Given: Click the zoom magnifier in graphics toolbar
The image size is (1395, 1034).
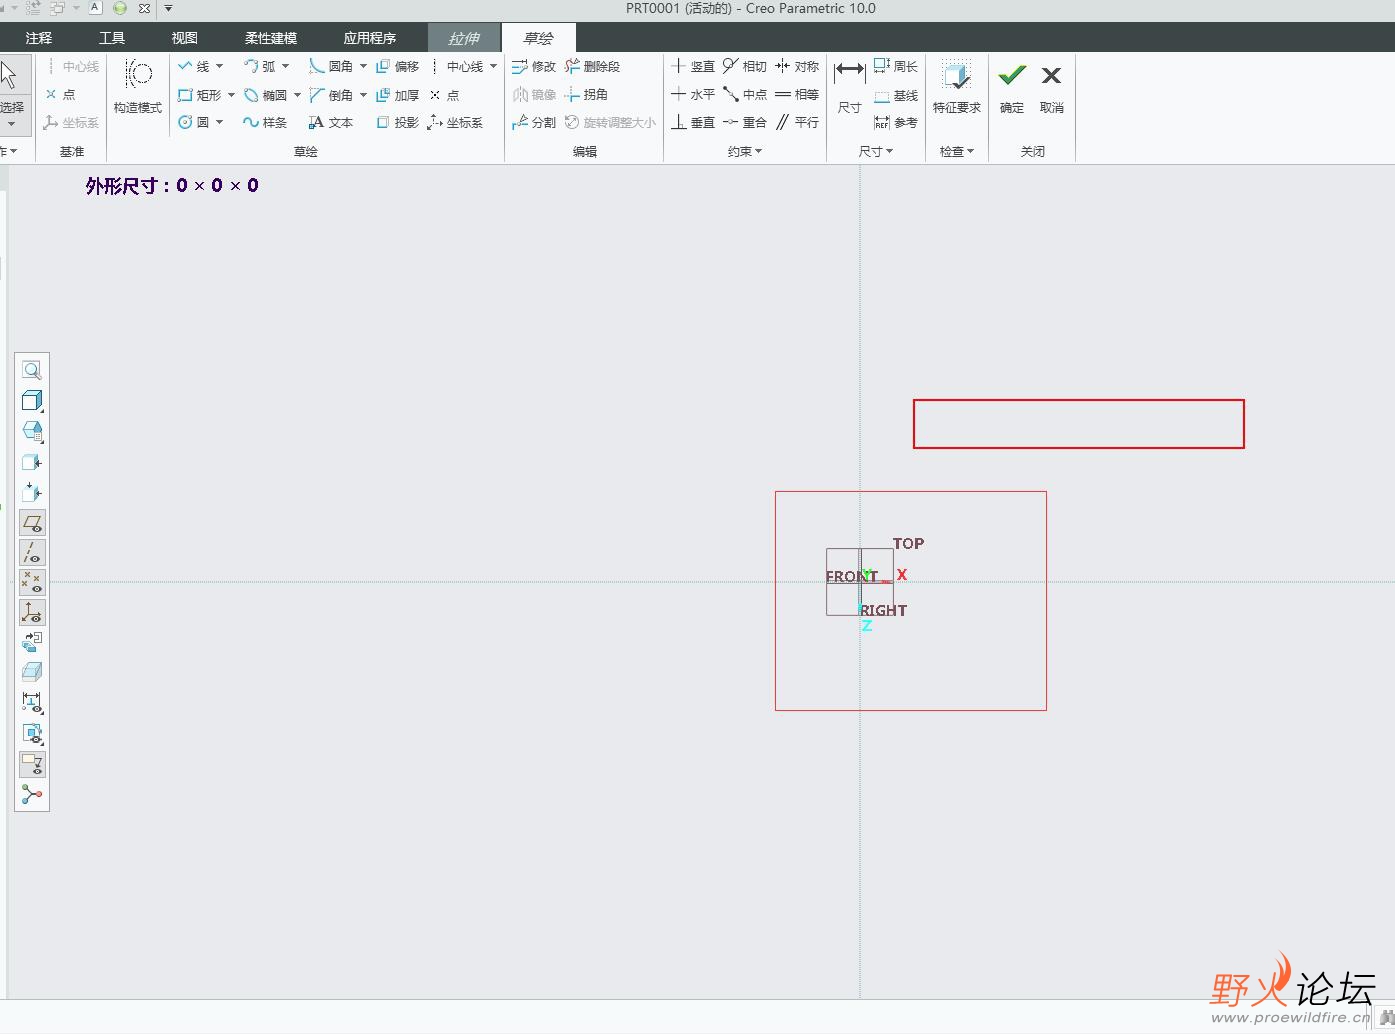Looking at the screenshot, I should [32, 371].
